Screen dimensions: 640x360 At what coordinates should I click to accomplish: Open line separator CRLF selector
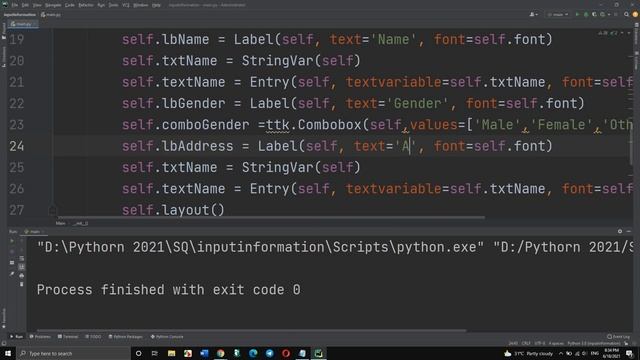[526, 343]
